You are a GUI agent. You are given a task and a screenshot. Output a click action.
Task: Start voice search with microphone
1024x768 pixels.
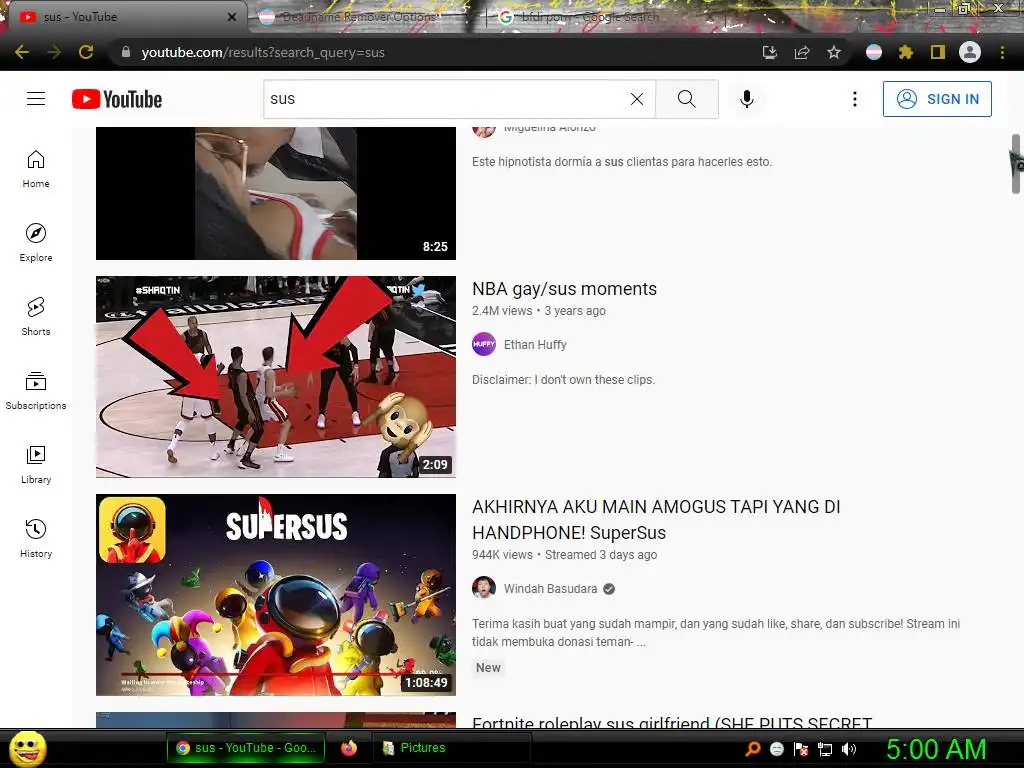coord(747,99)
